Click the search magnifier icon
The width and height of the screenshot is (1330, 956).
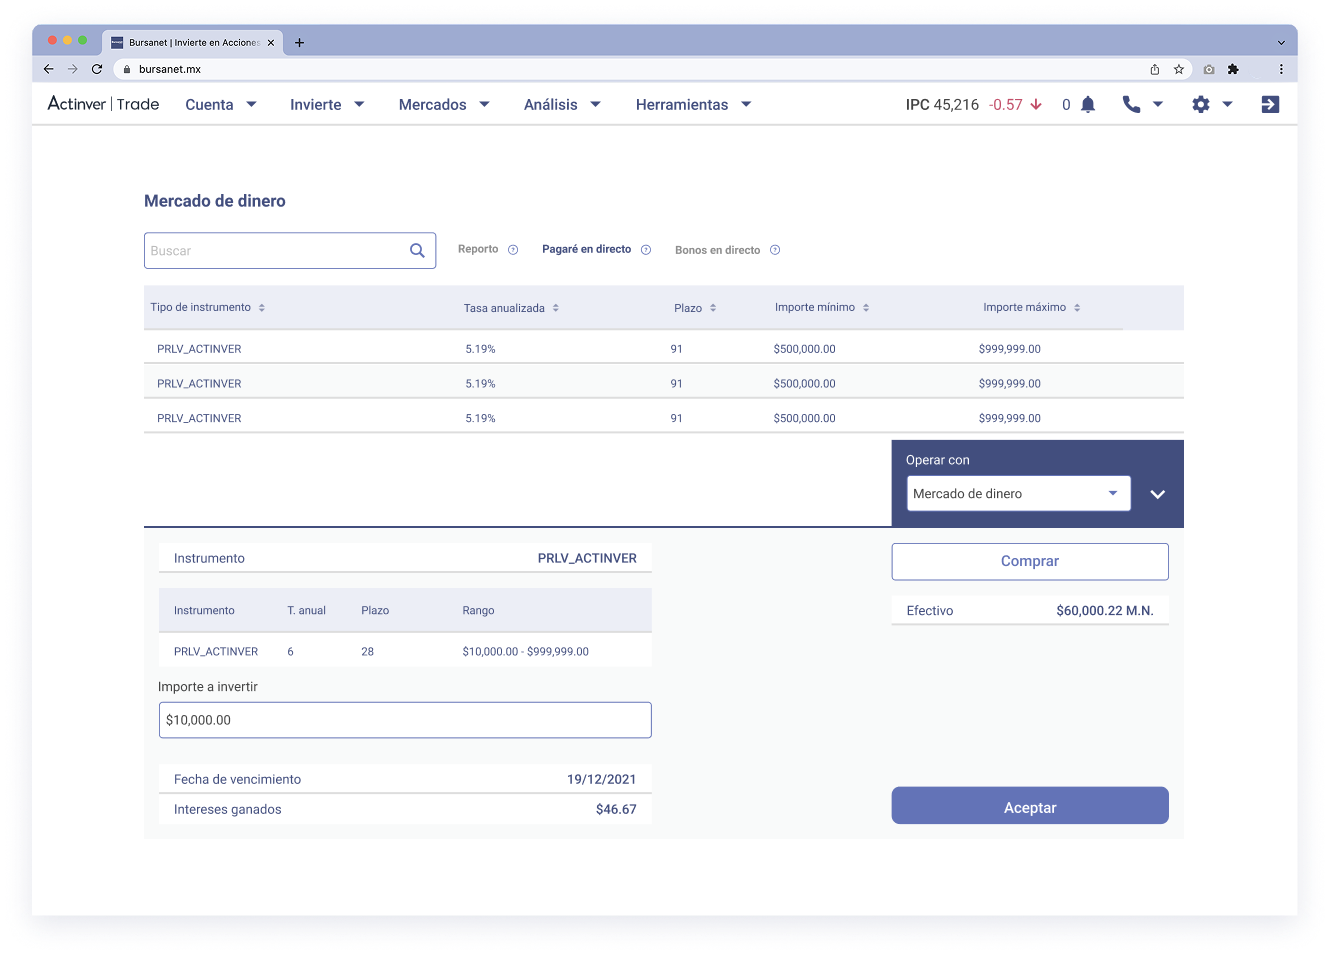(417, 250)
